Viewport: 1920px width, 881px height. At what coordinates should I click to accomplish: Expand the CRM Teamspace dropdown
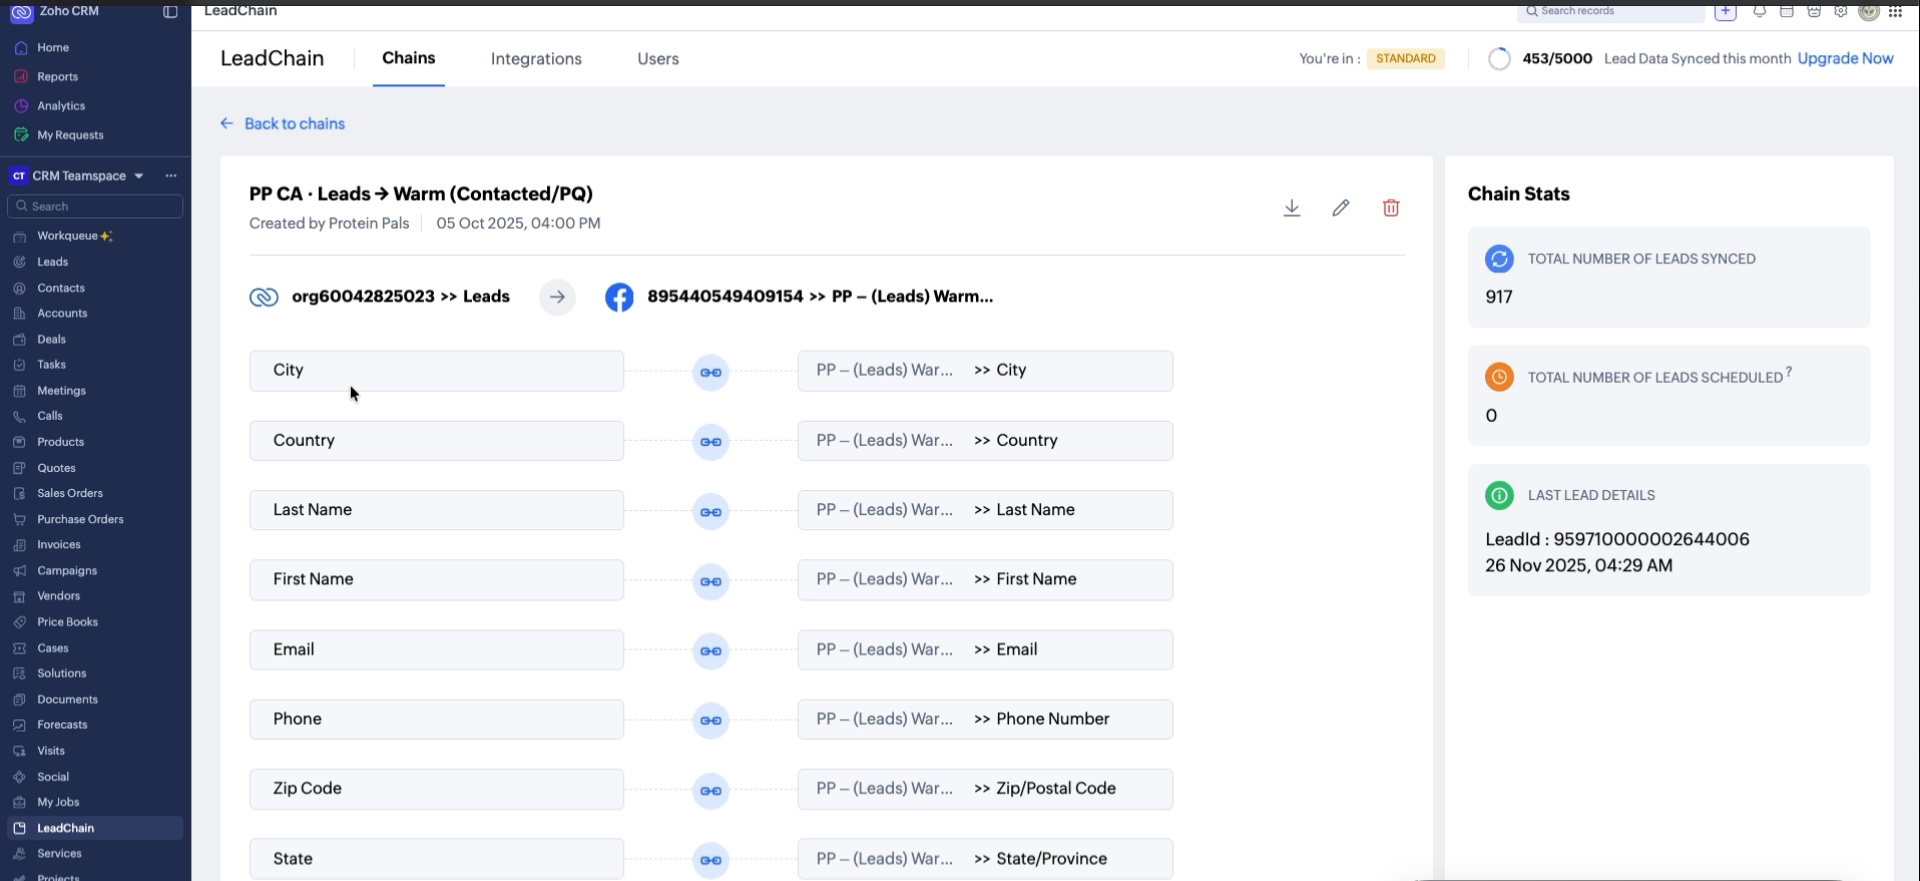pyautogui.click(x=139, y=176)
